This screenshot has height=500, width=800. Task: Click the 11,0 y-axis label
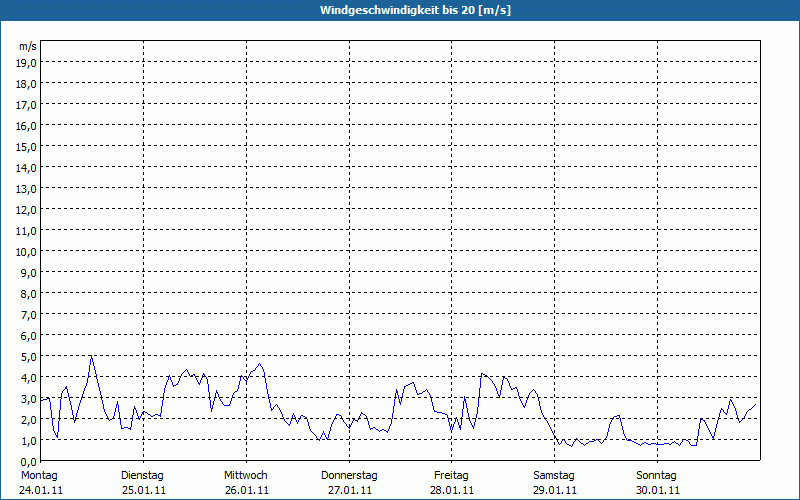[26, 231]
